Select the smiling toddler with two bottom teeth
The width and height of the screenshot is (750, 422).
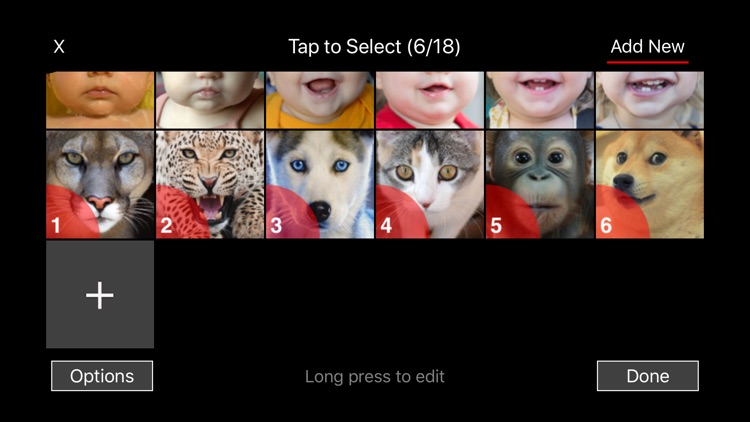[x=540, y=100]
